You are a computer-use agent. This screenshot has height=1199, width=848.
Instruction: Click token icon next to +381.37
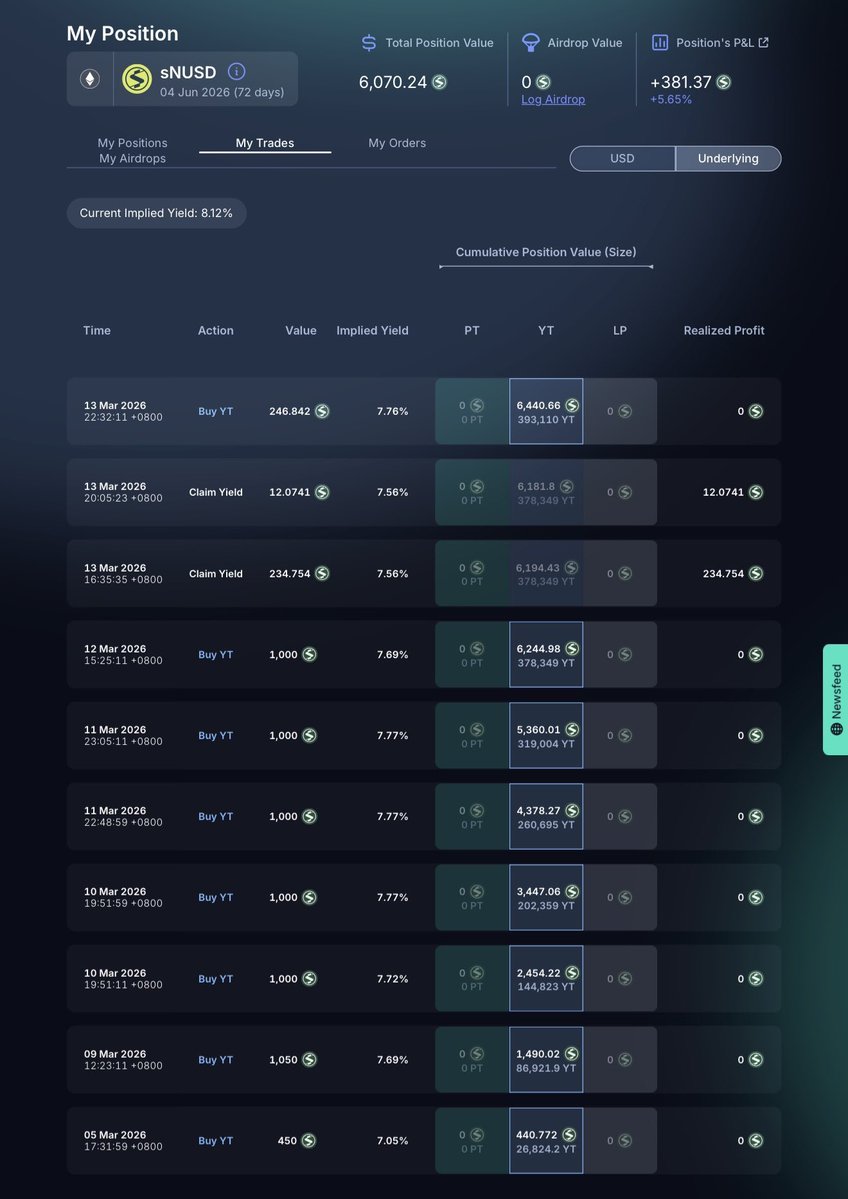point(723,83)
